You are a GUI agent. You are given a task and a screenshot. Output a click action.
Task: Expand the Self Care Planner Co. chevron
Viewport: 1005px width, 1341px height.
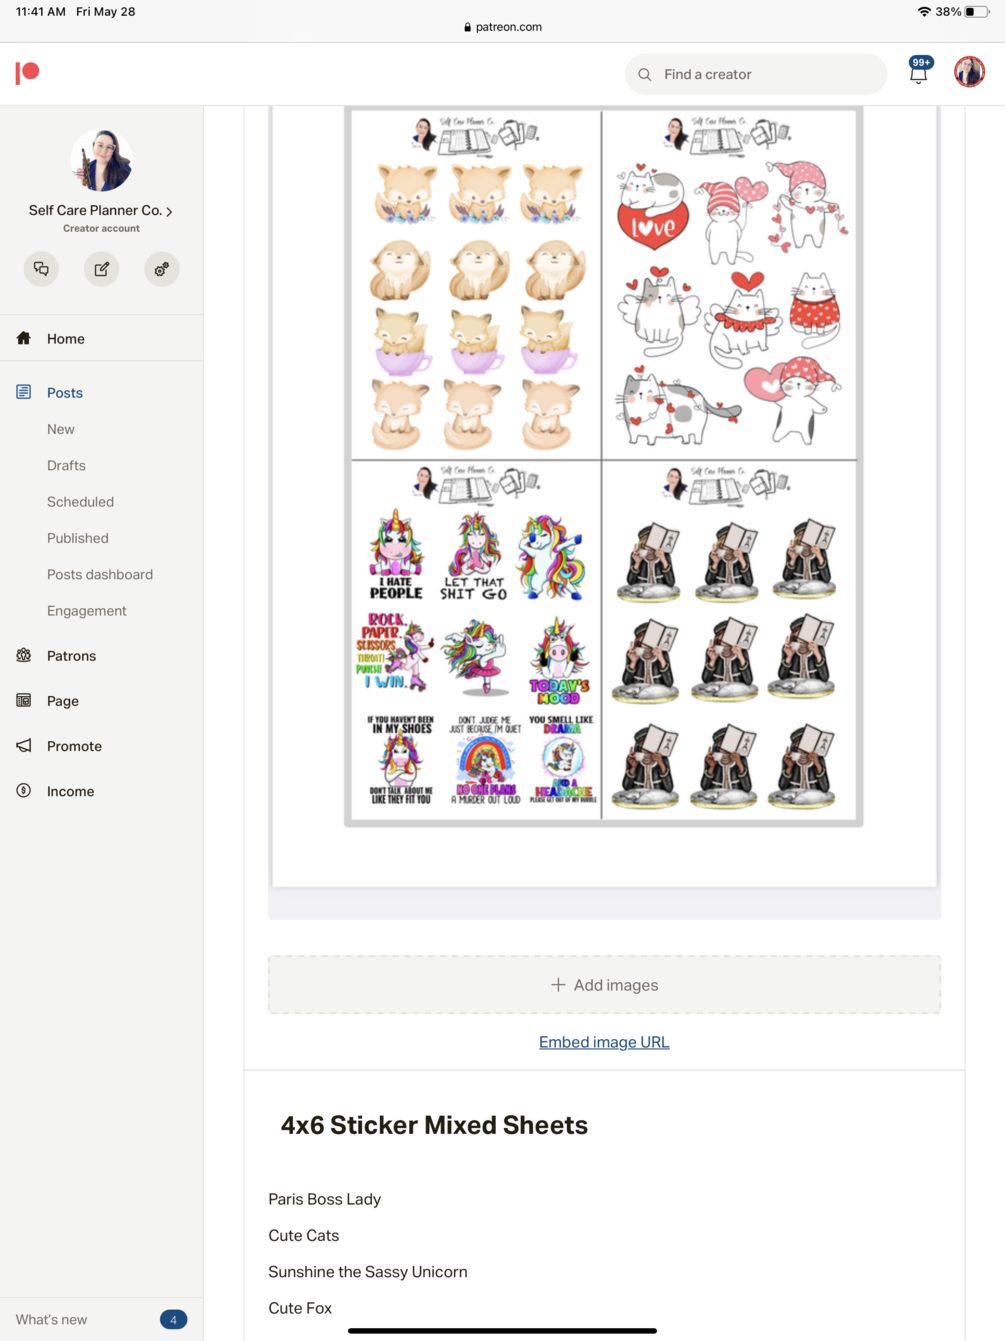pyautogui.click(x=170, y=212)
